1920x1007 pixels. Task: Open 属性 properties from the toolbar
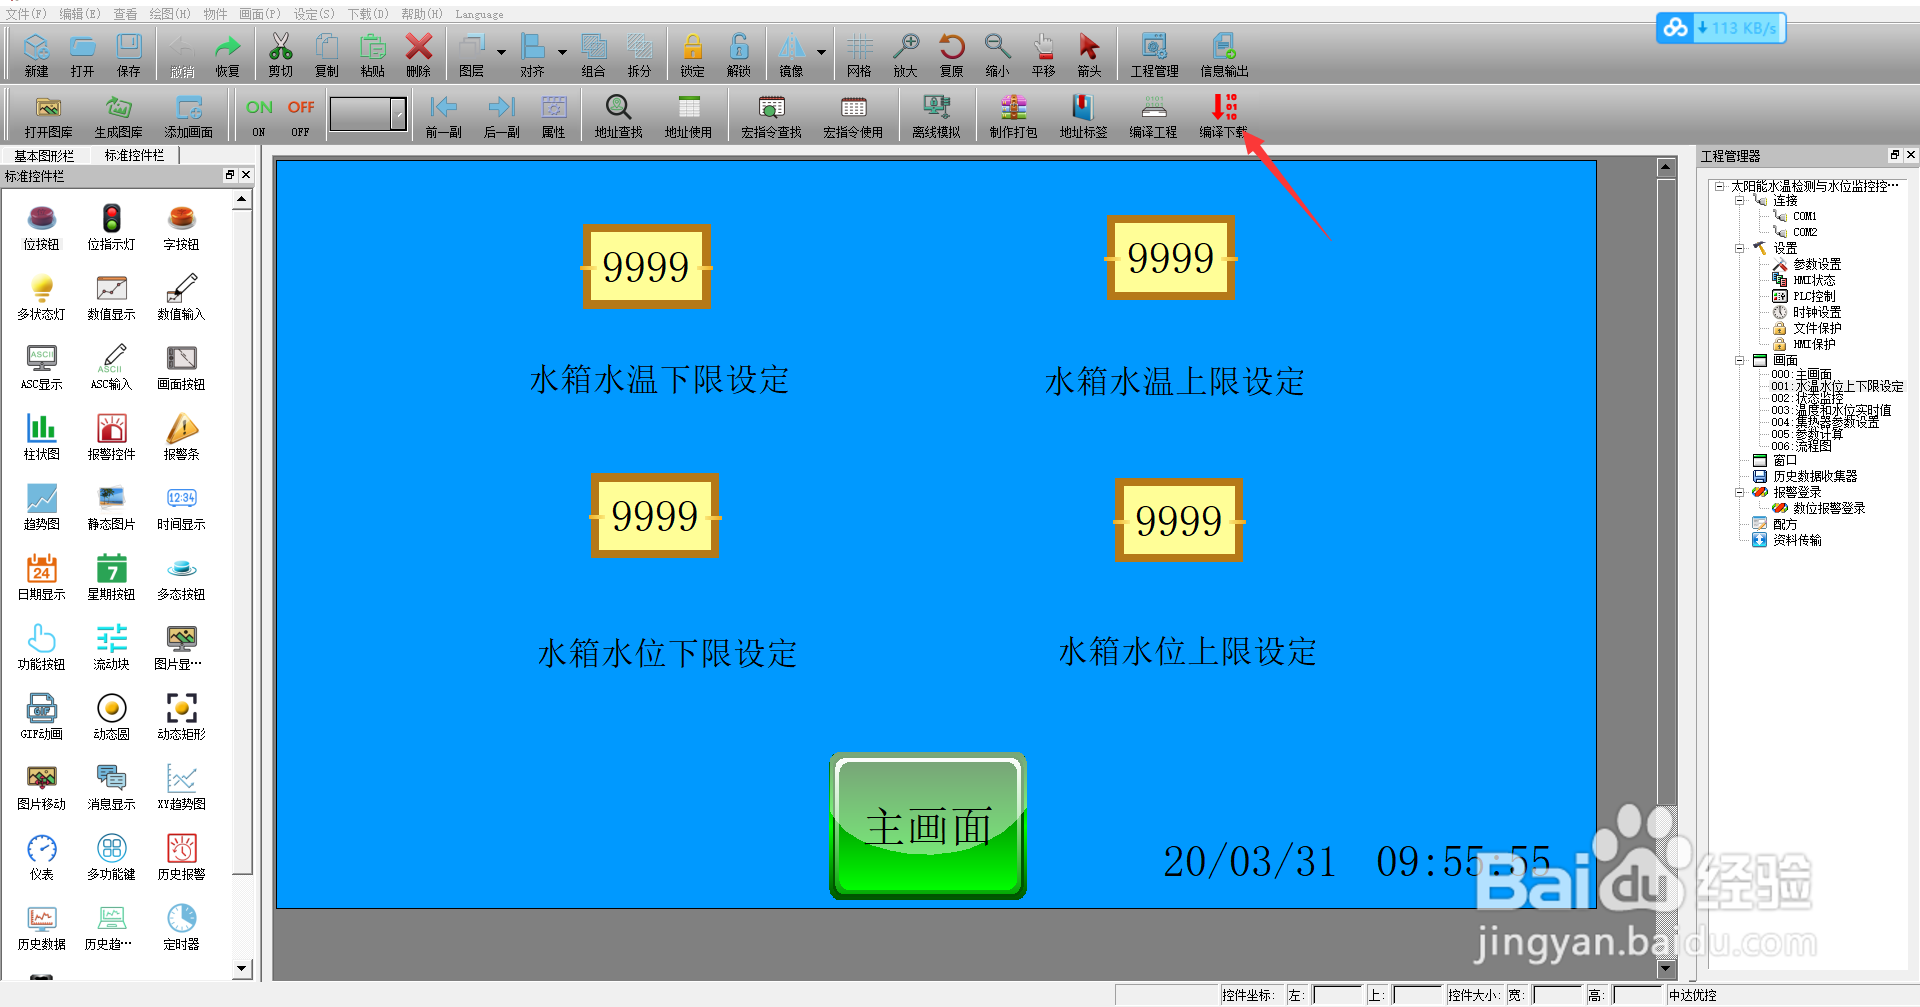(553, 113)
